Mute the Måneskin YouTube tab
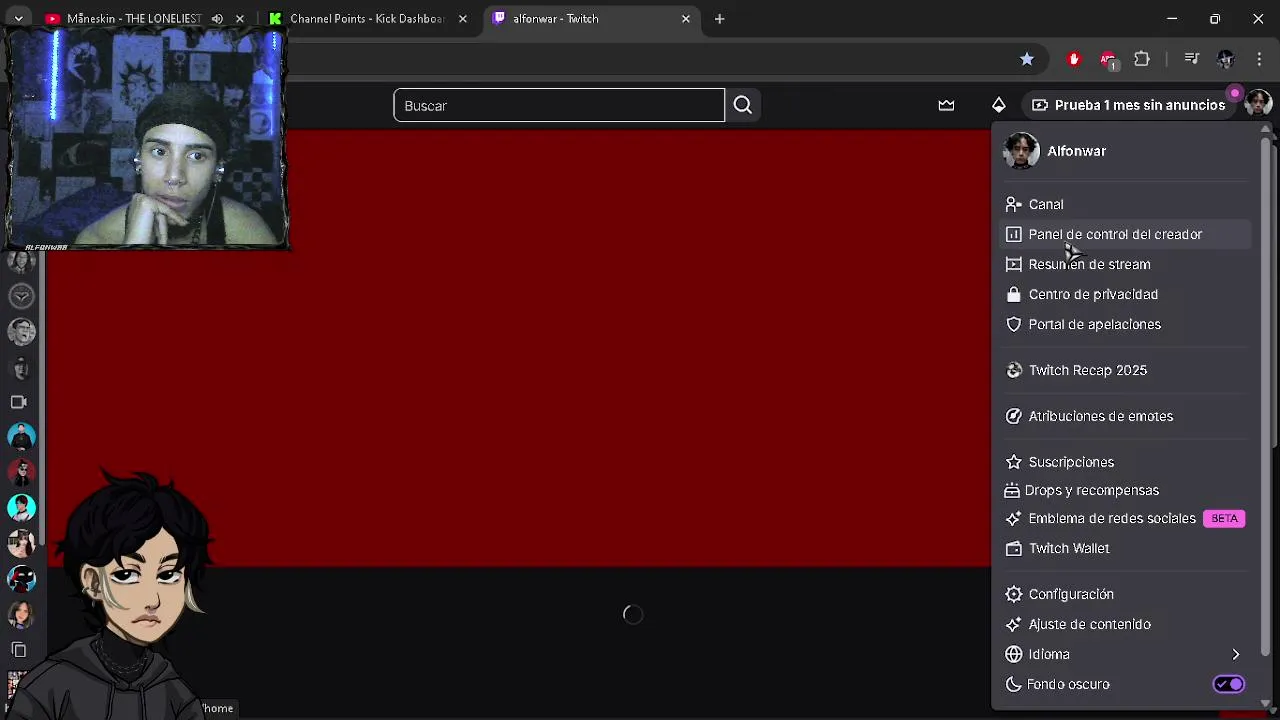This screenshot has height=720, width=1280. [217, 19]
